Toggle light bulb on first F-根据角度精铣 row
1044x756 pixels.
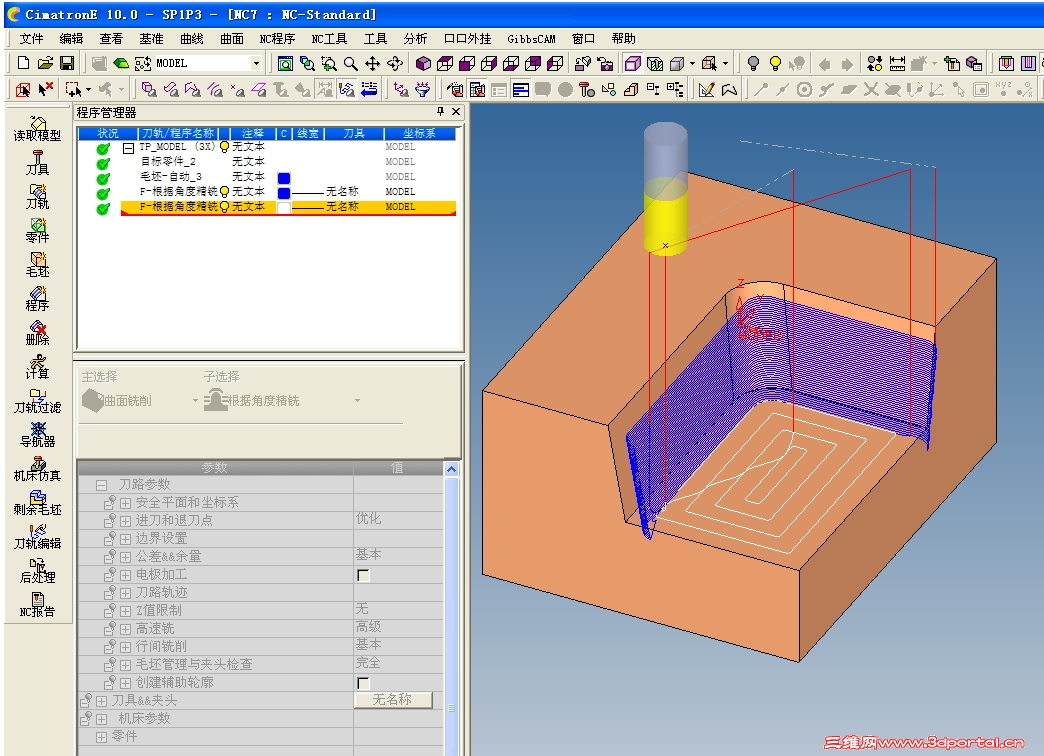224,192
